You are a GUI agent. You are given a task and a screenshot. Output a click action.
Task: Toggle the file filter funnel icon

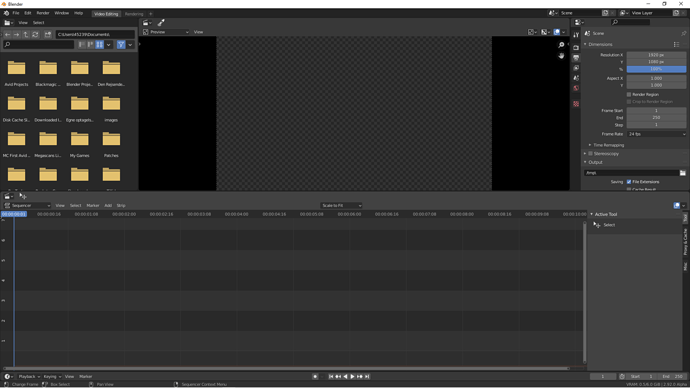121,44
